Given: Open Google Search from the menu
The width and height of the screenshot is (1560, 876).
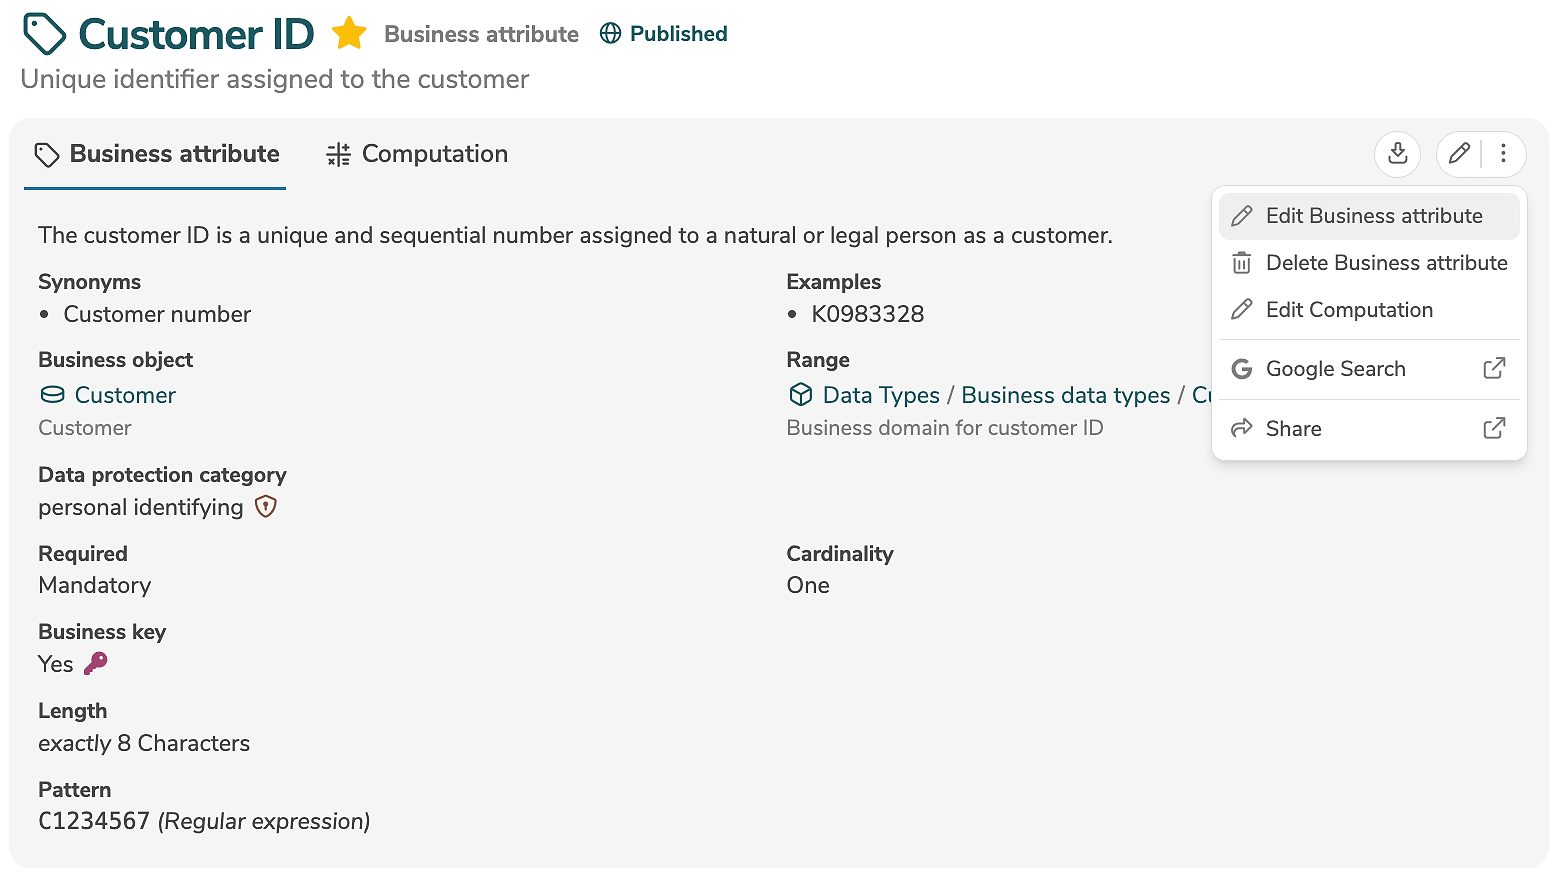Looking at the screenshot, I should pyautogui.click(x=1335, y=369).
